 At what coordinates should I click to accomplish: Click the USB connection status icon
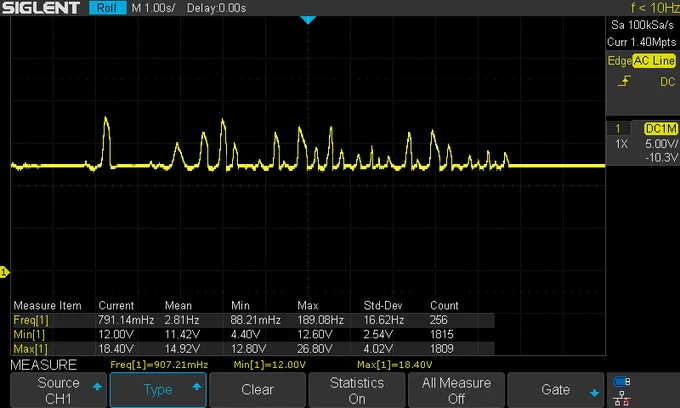pyautogui.click(x=622, y=382)
